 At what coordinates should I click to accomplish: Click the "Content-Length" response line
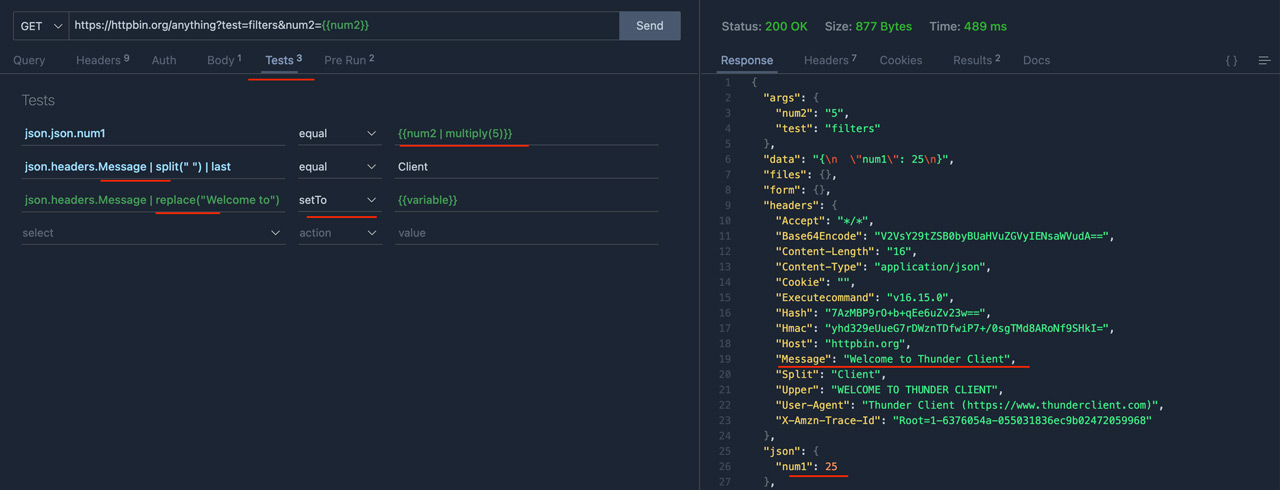[x=846, y=251]
